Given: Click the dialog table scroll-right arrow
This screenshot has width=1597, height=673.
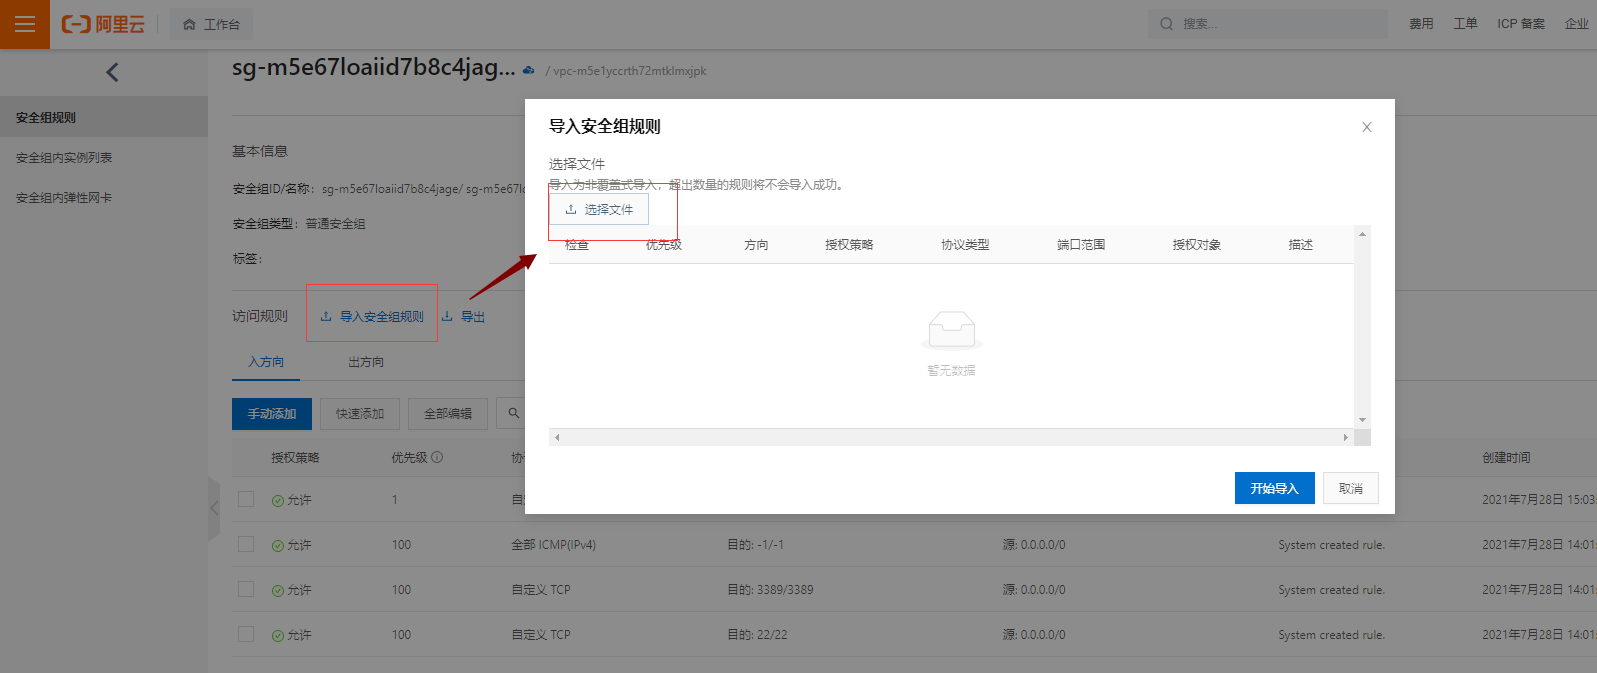Looking at the screenshot, I should coord(1345,437).
